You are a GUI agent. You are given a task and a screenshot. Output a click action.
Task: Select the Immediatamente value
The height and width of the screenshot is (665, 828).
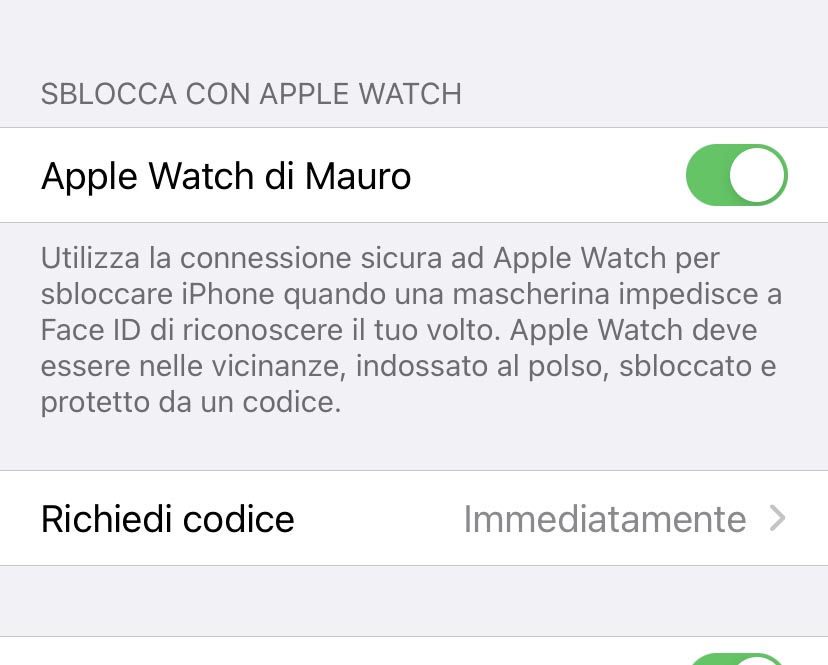click(x=605, y=519)
